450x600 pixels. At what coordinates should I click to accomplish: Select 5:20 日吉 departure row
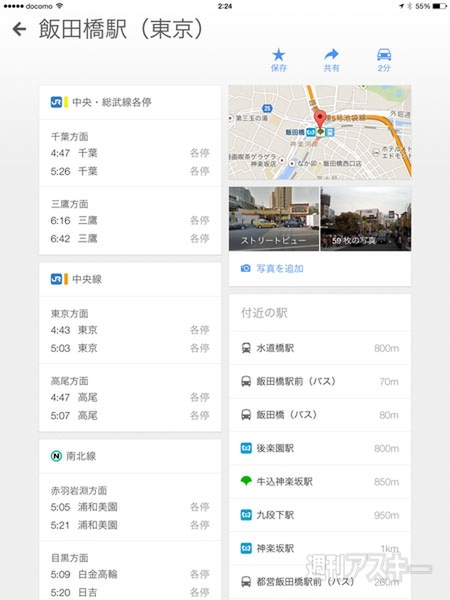(x=130, y=592)
